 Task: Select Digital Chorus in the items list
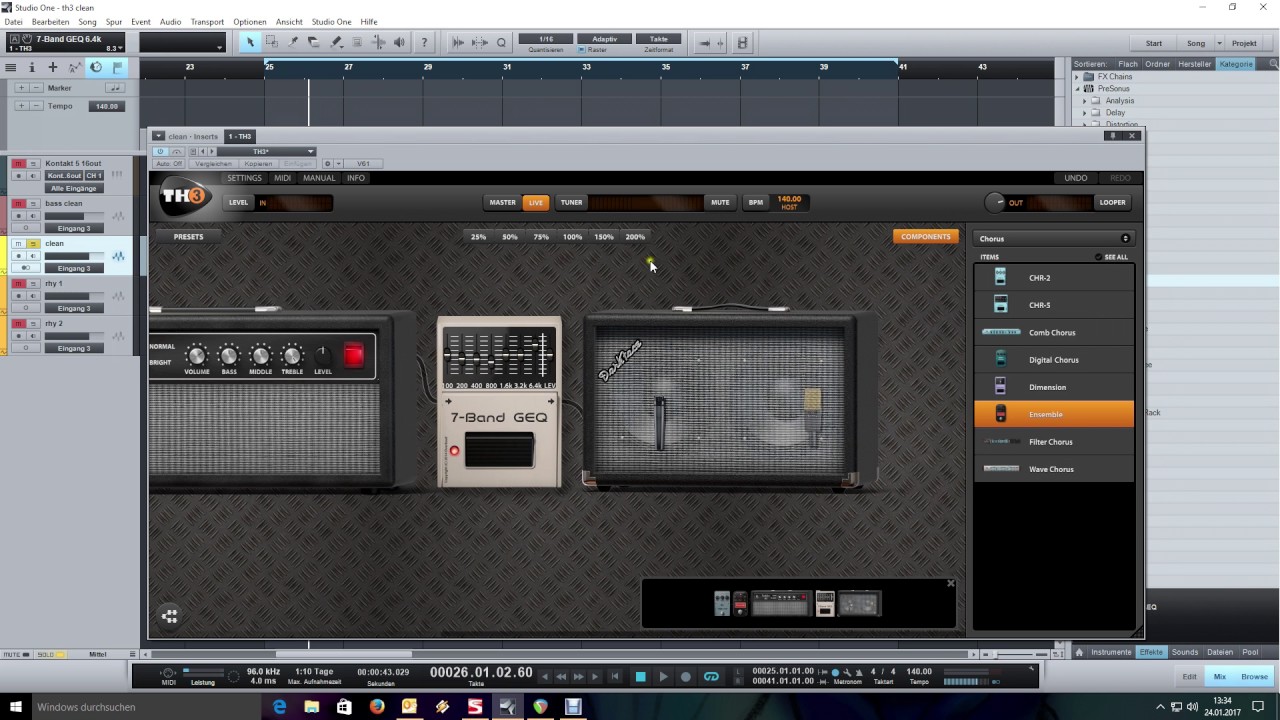tap(1054, 360)
